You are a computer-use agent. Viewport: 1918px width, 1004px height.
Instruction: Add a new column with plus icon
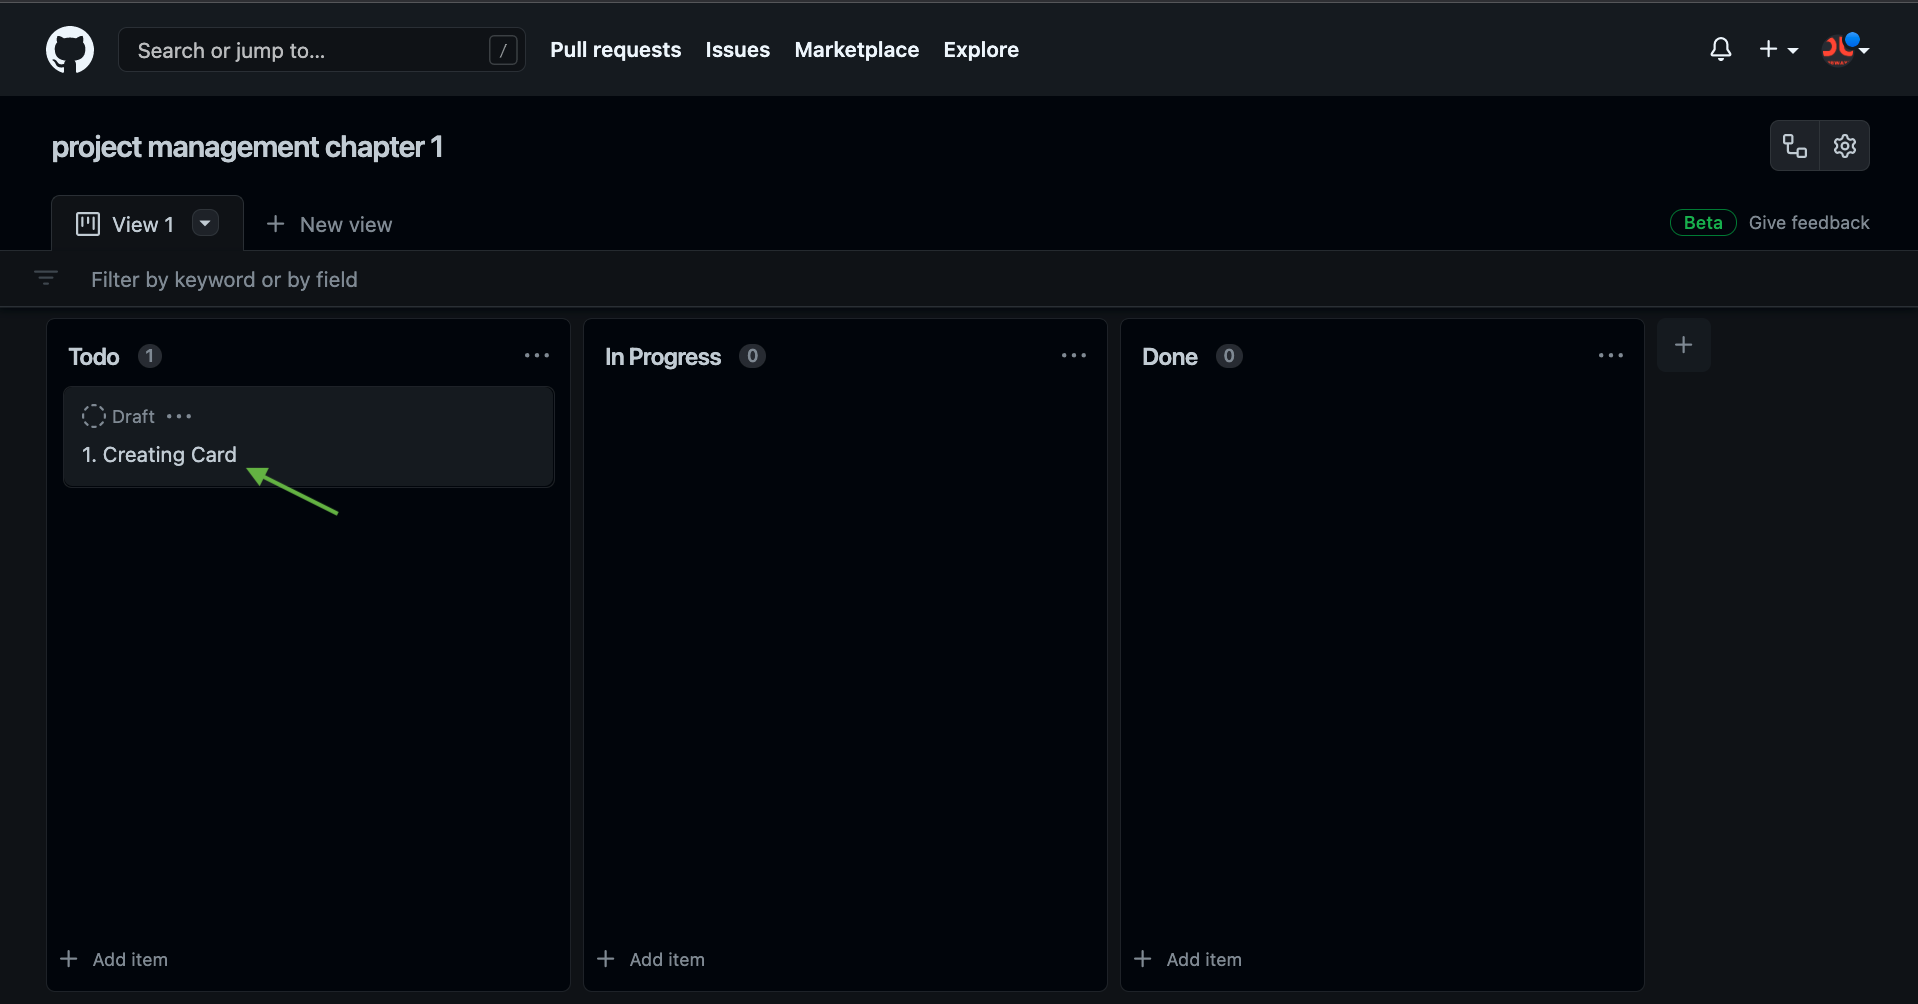(x=1683, y=345)
